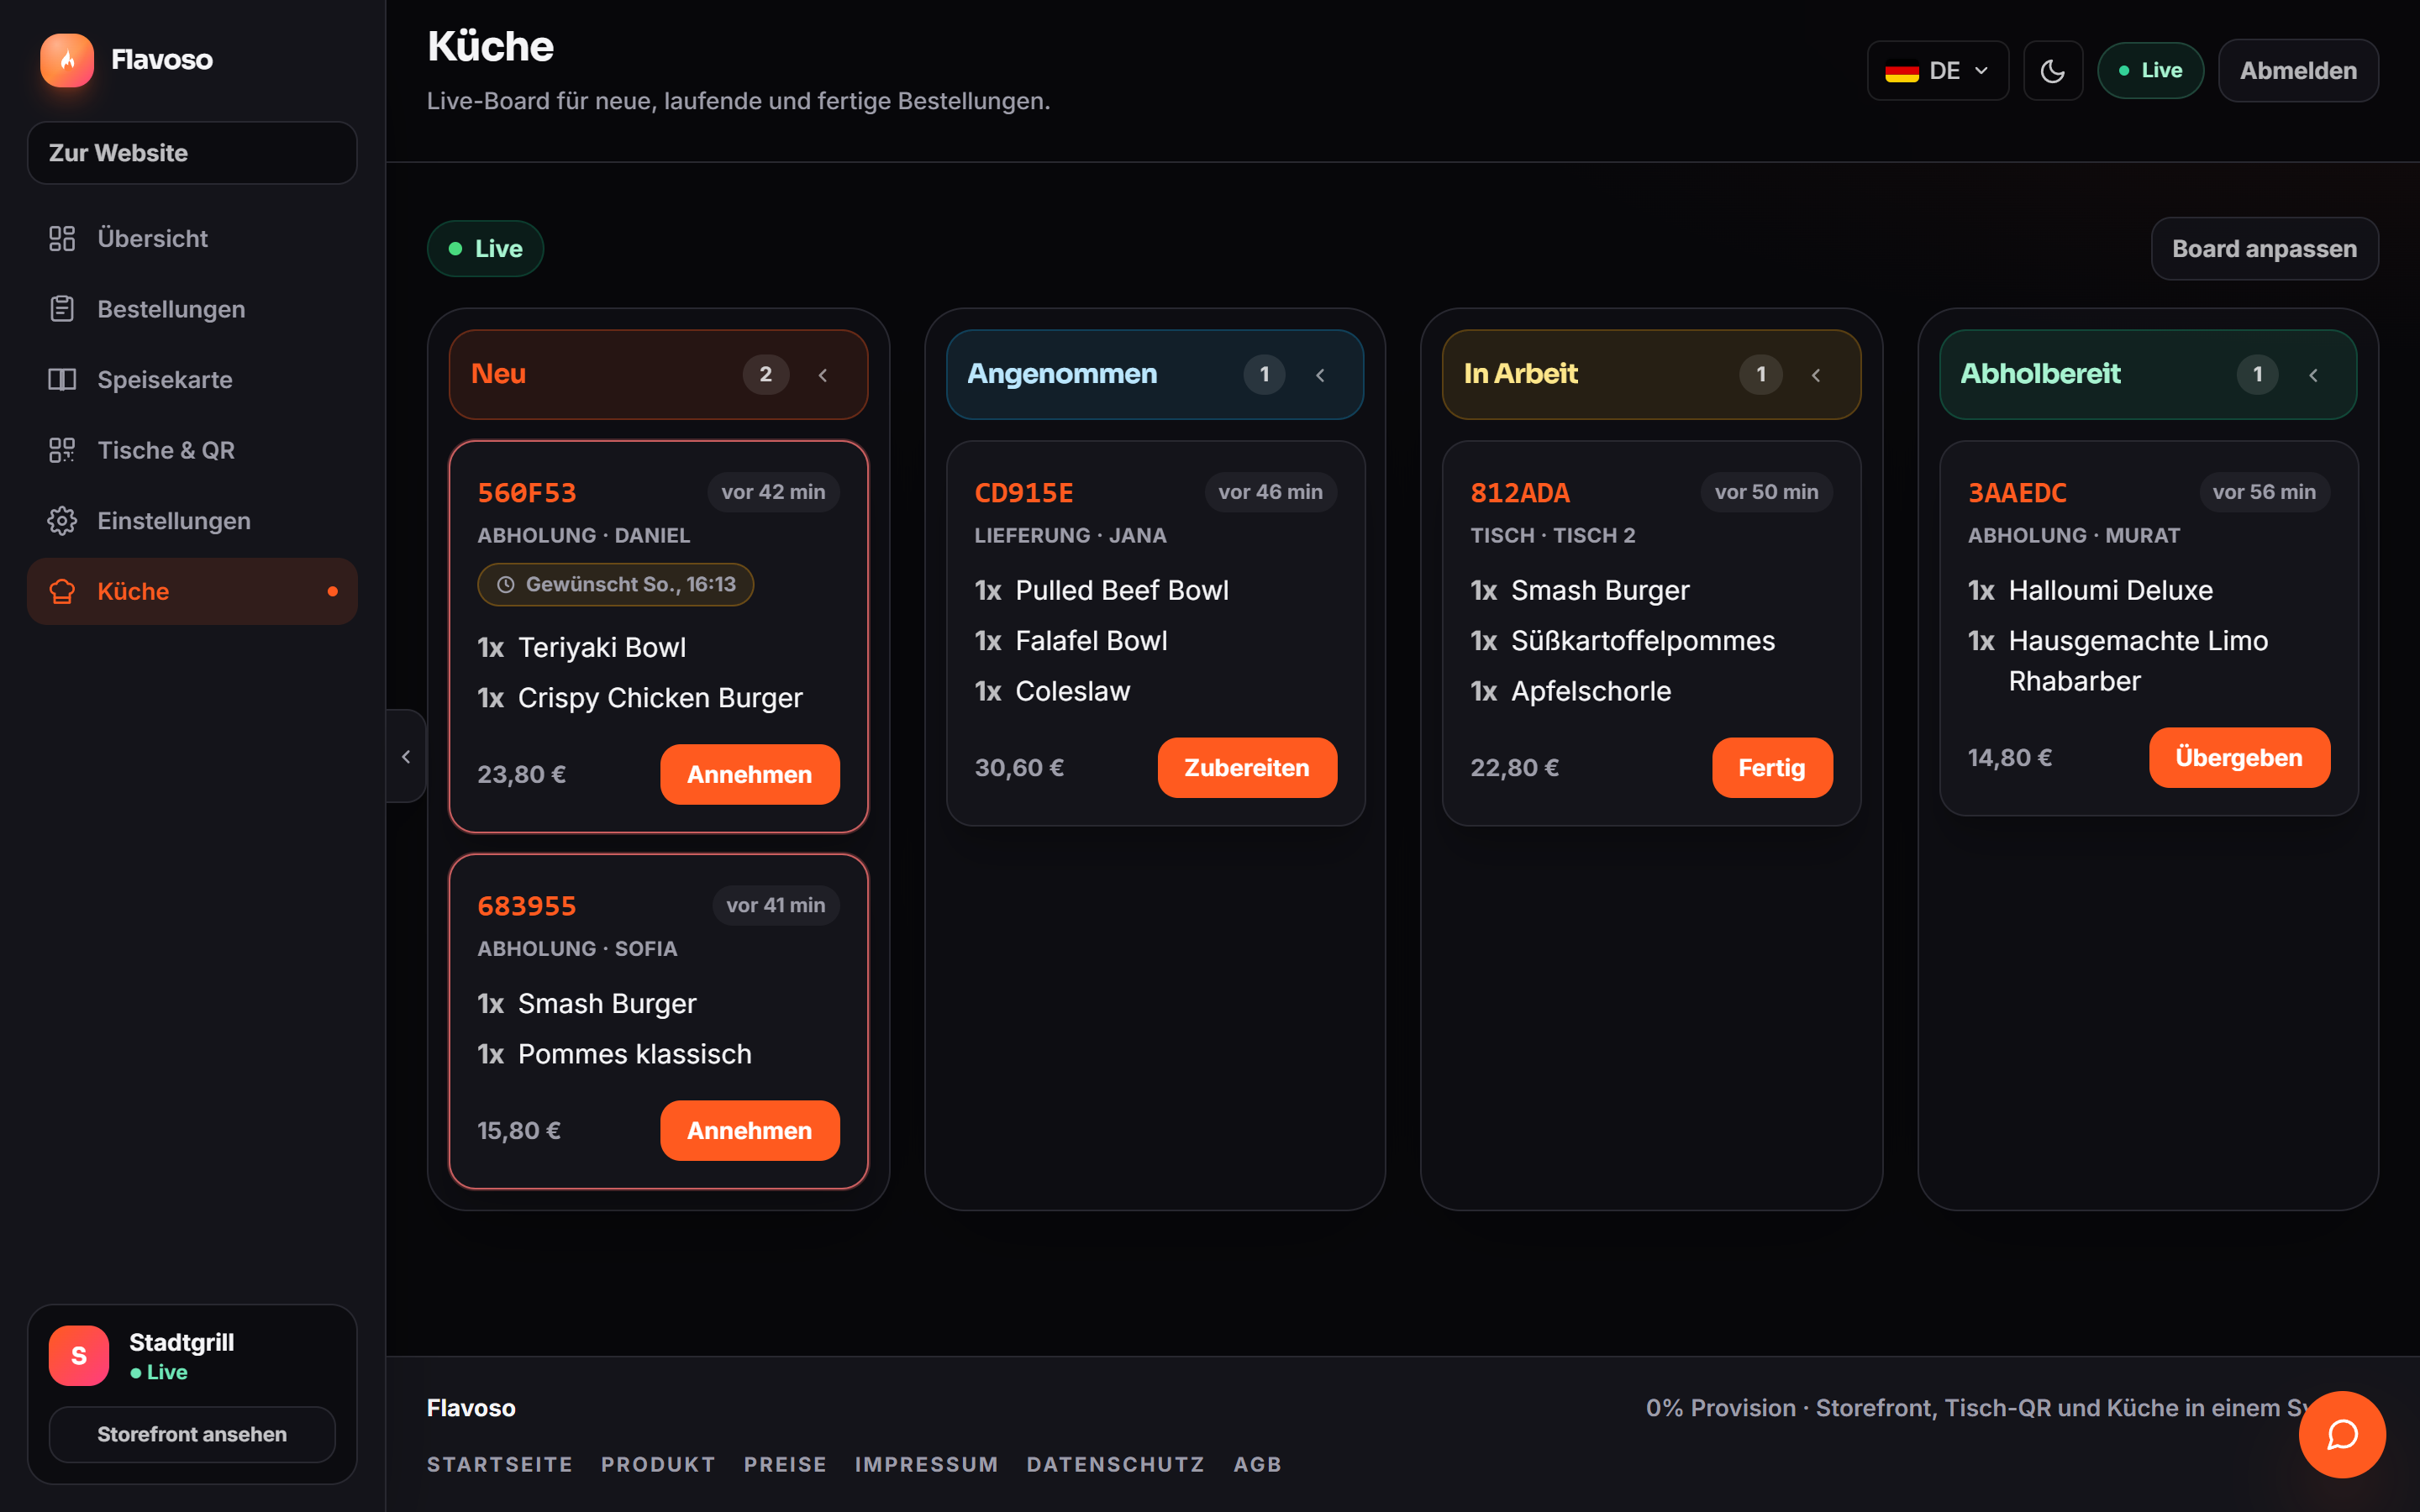Open the Produkt footer link
This screenshot has height=1512, width=2420.
[x=658, y=1464]
